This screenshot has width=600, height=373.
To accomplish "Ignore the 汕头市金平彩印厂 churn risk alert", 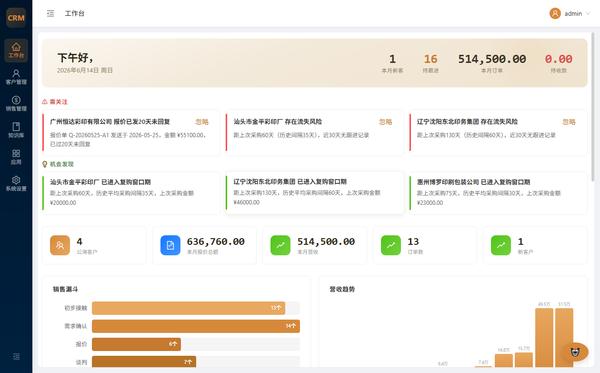I will point(385,122).
